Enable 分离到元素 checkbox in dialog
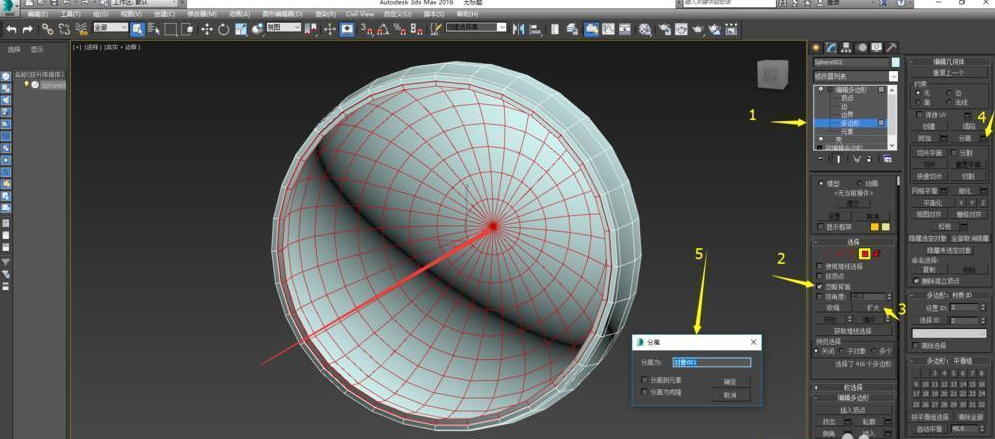 click(645, 380)
